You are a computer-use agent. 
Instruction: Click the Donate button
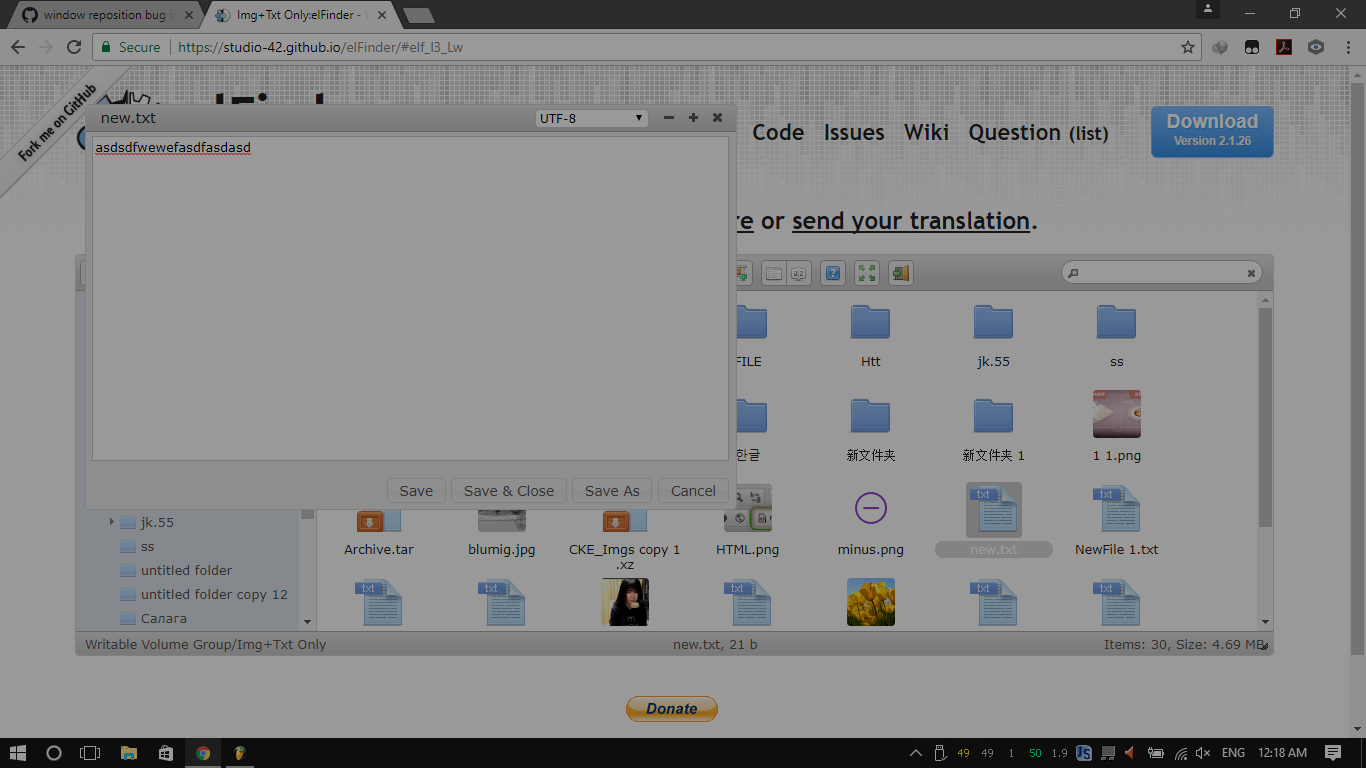pos(672,709)
